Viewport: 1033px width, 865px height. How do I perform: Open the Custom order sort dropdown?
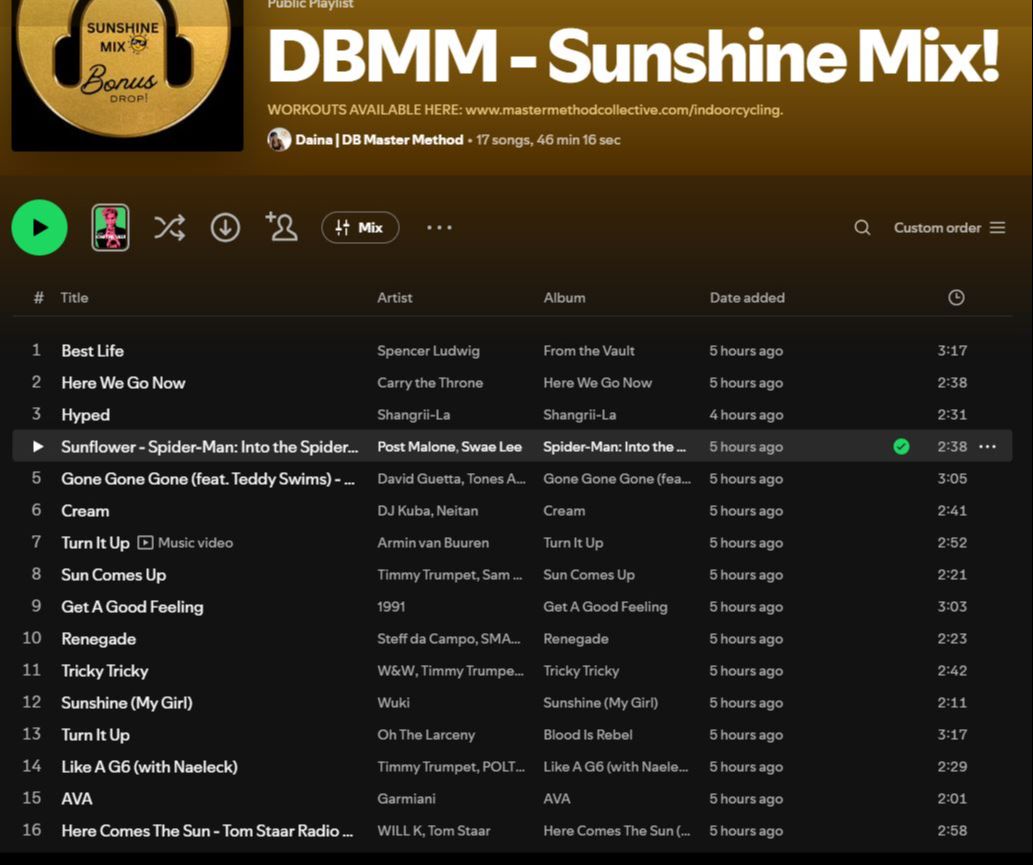click(x=949, y=227)
